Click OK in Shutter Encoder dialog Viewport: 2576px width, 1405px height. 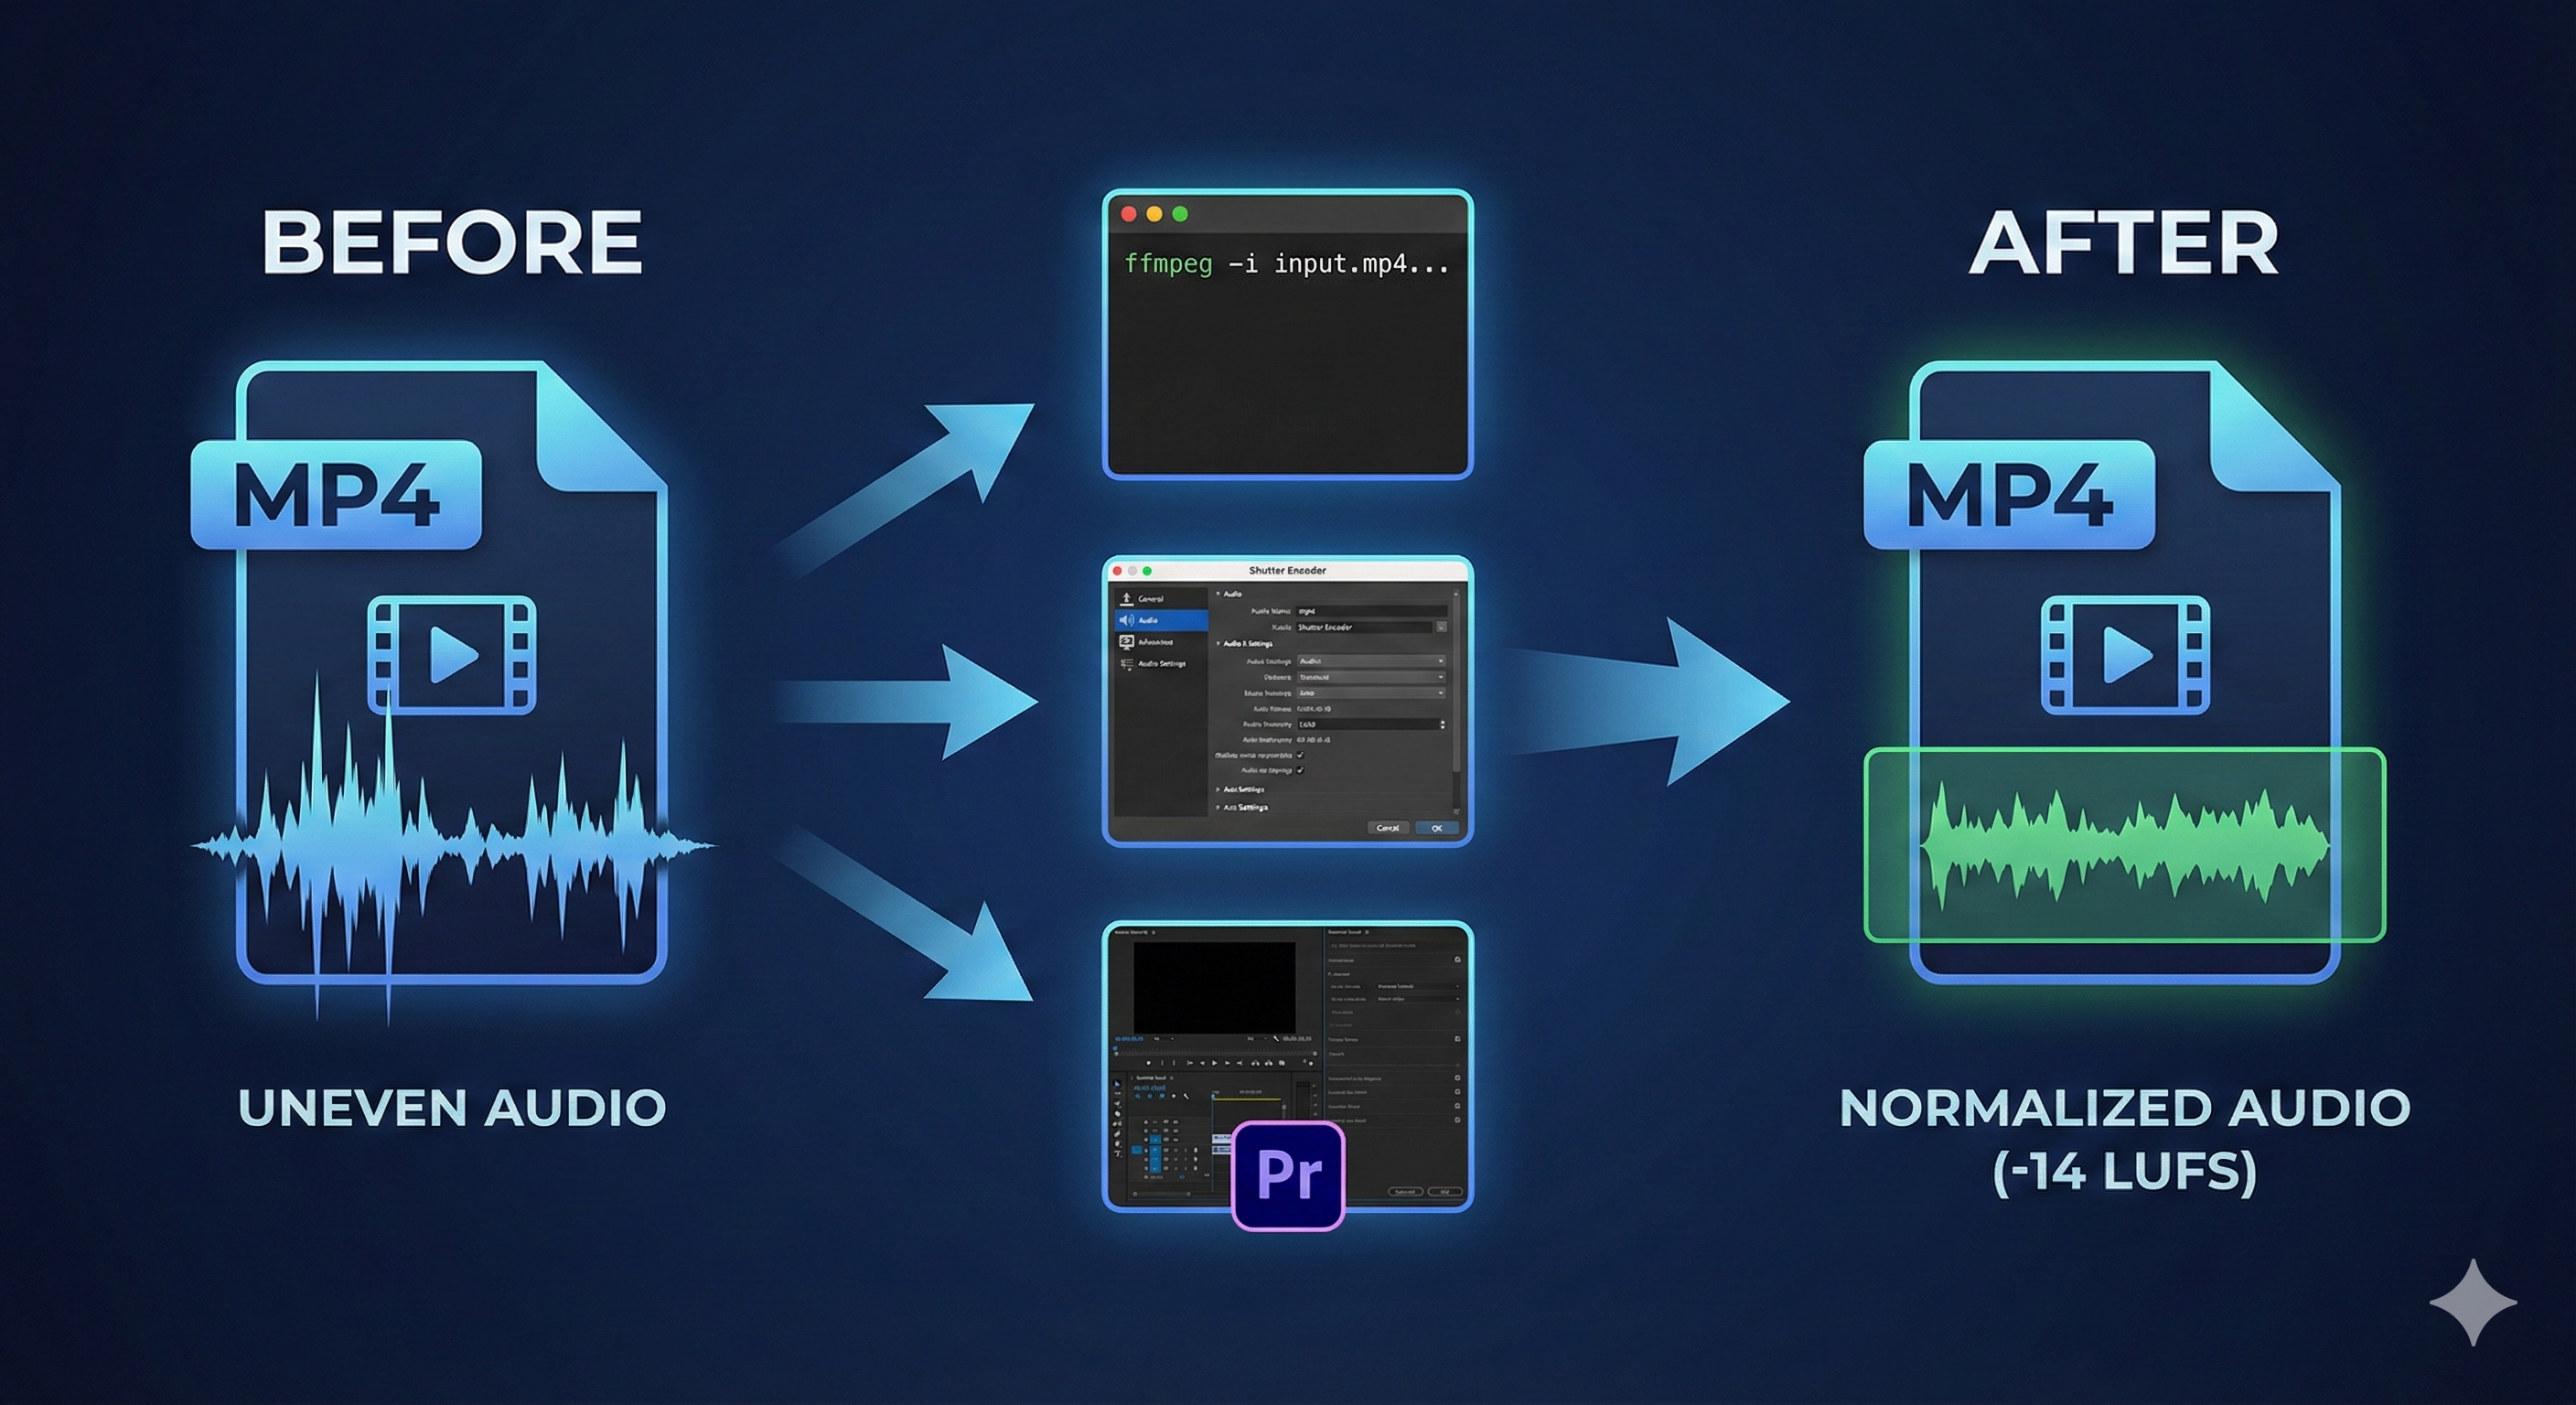(x=1437, y=829)
